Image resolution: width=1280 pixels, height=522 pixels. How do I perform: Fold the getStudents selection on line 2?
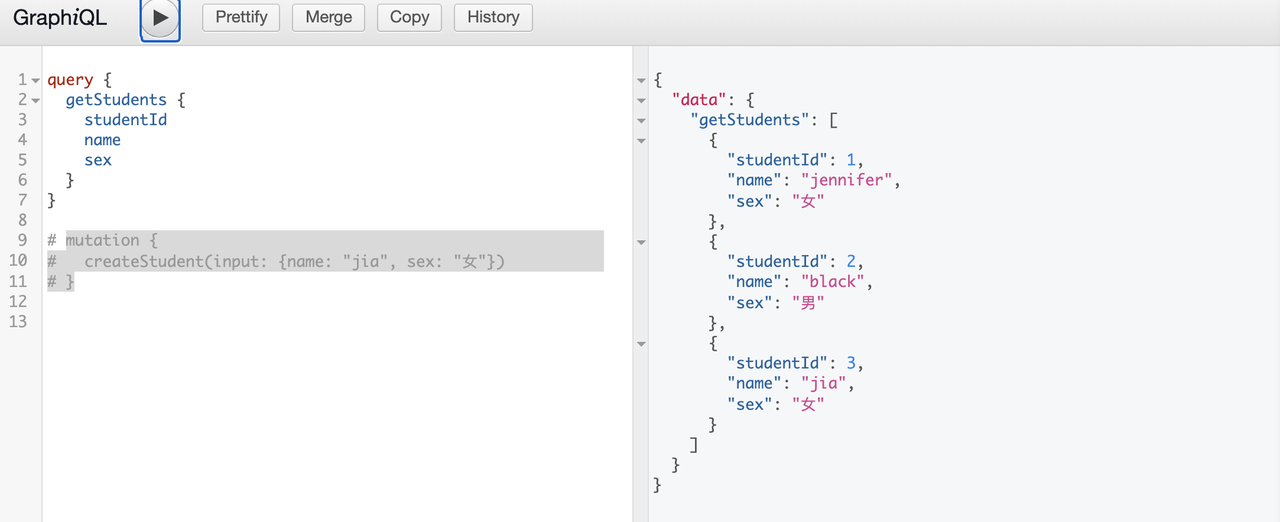coord(35,100)
